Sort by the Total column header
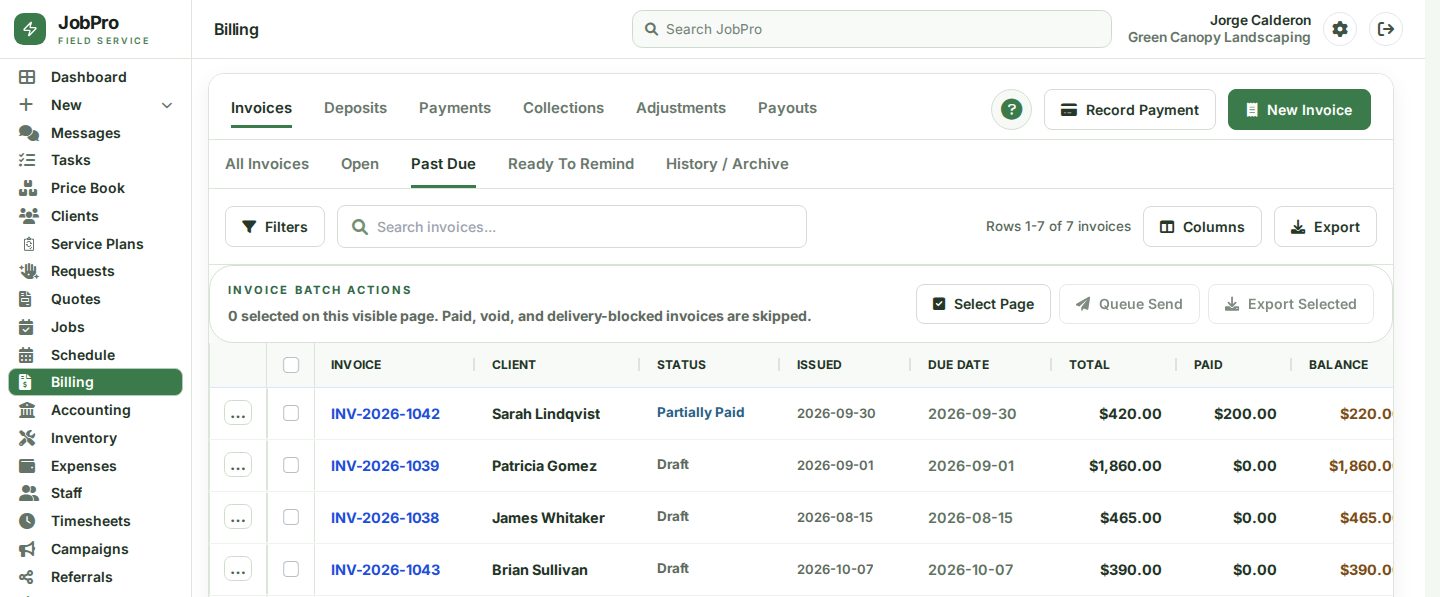The image size is (1440, 597). click(1089, 365)
